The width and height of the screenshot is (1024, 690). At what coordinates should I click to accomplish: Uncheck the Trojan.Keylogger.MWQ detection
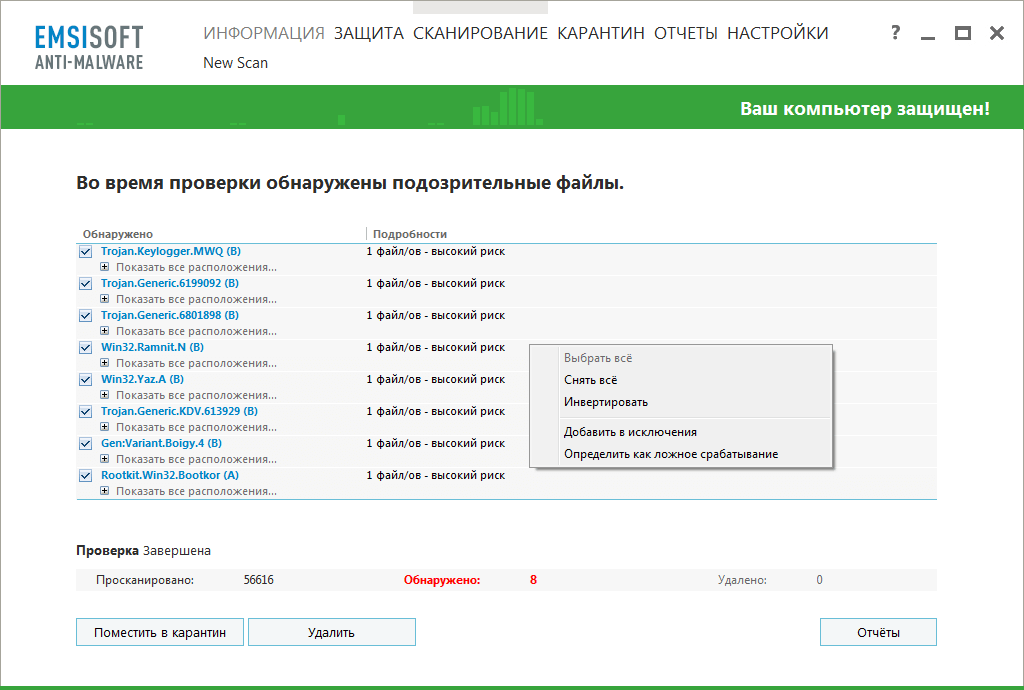point(85,251)
